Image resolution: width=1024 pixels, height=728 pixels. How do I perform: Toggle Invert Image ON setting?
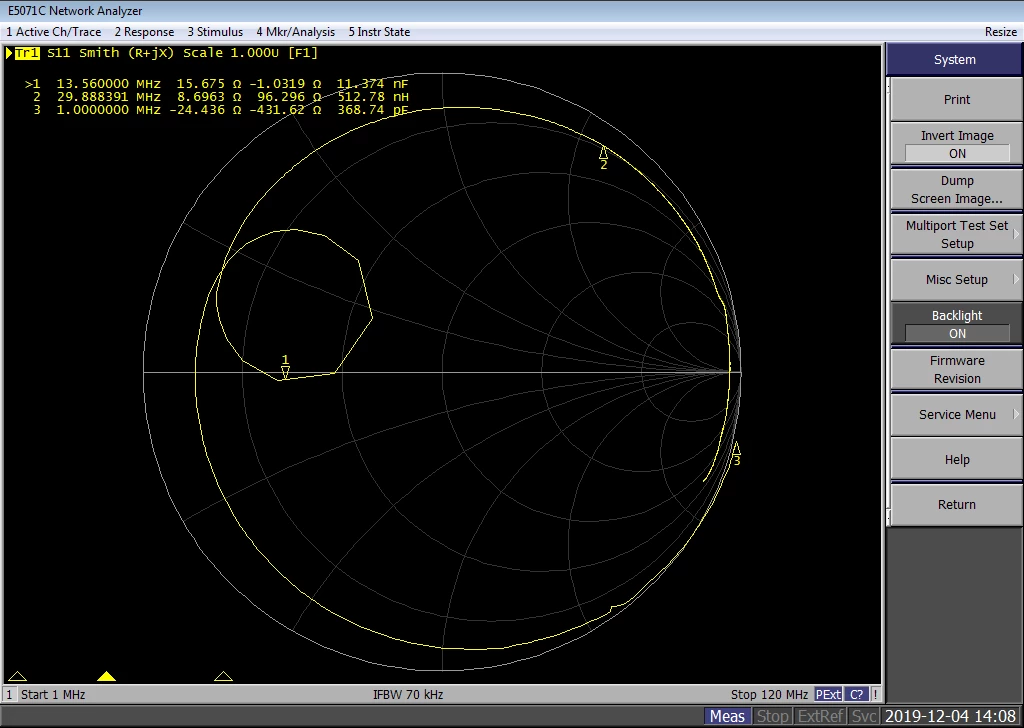point(957,144)
